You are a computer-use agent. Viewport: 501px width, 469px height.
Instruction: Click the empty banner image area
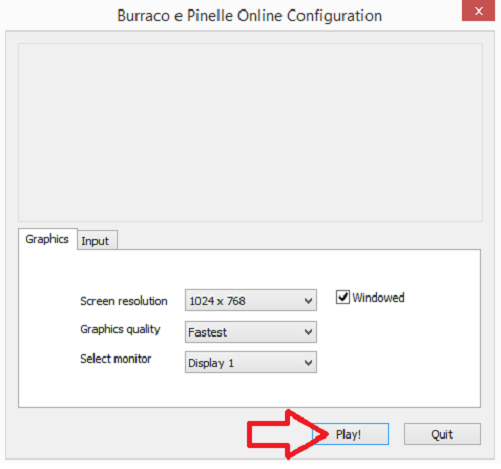(x=250, y=132)
